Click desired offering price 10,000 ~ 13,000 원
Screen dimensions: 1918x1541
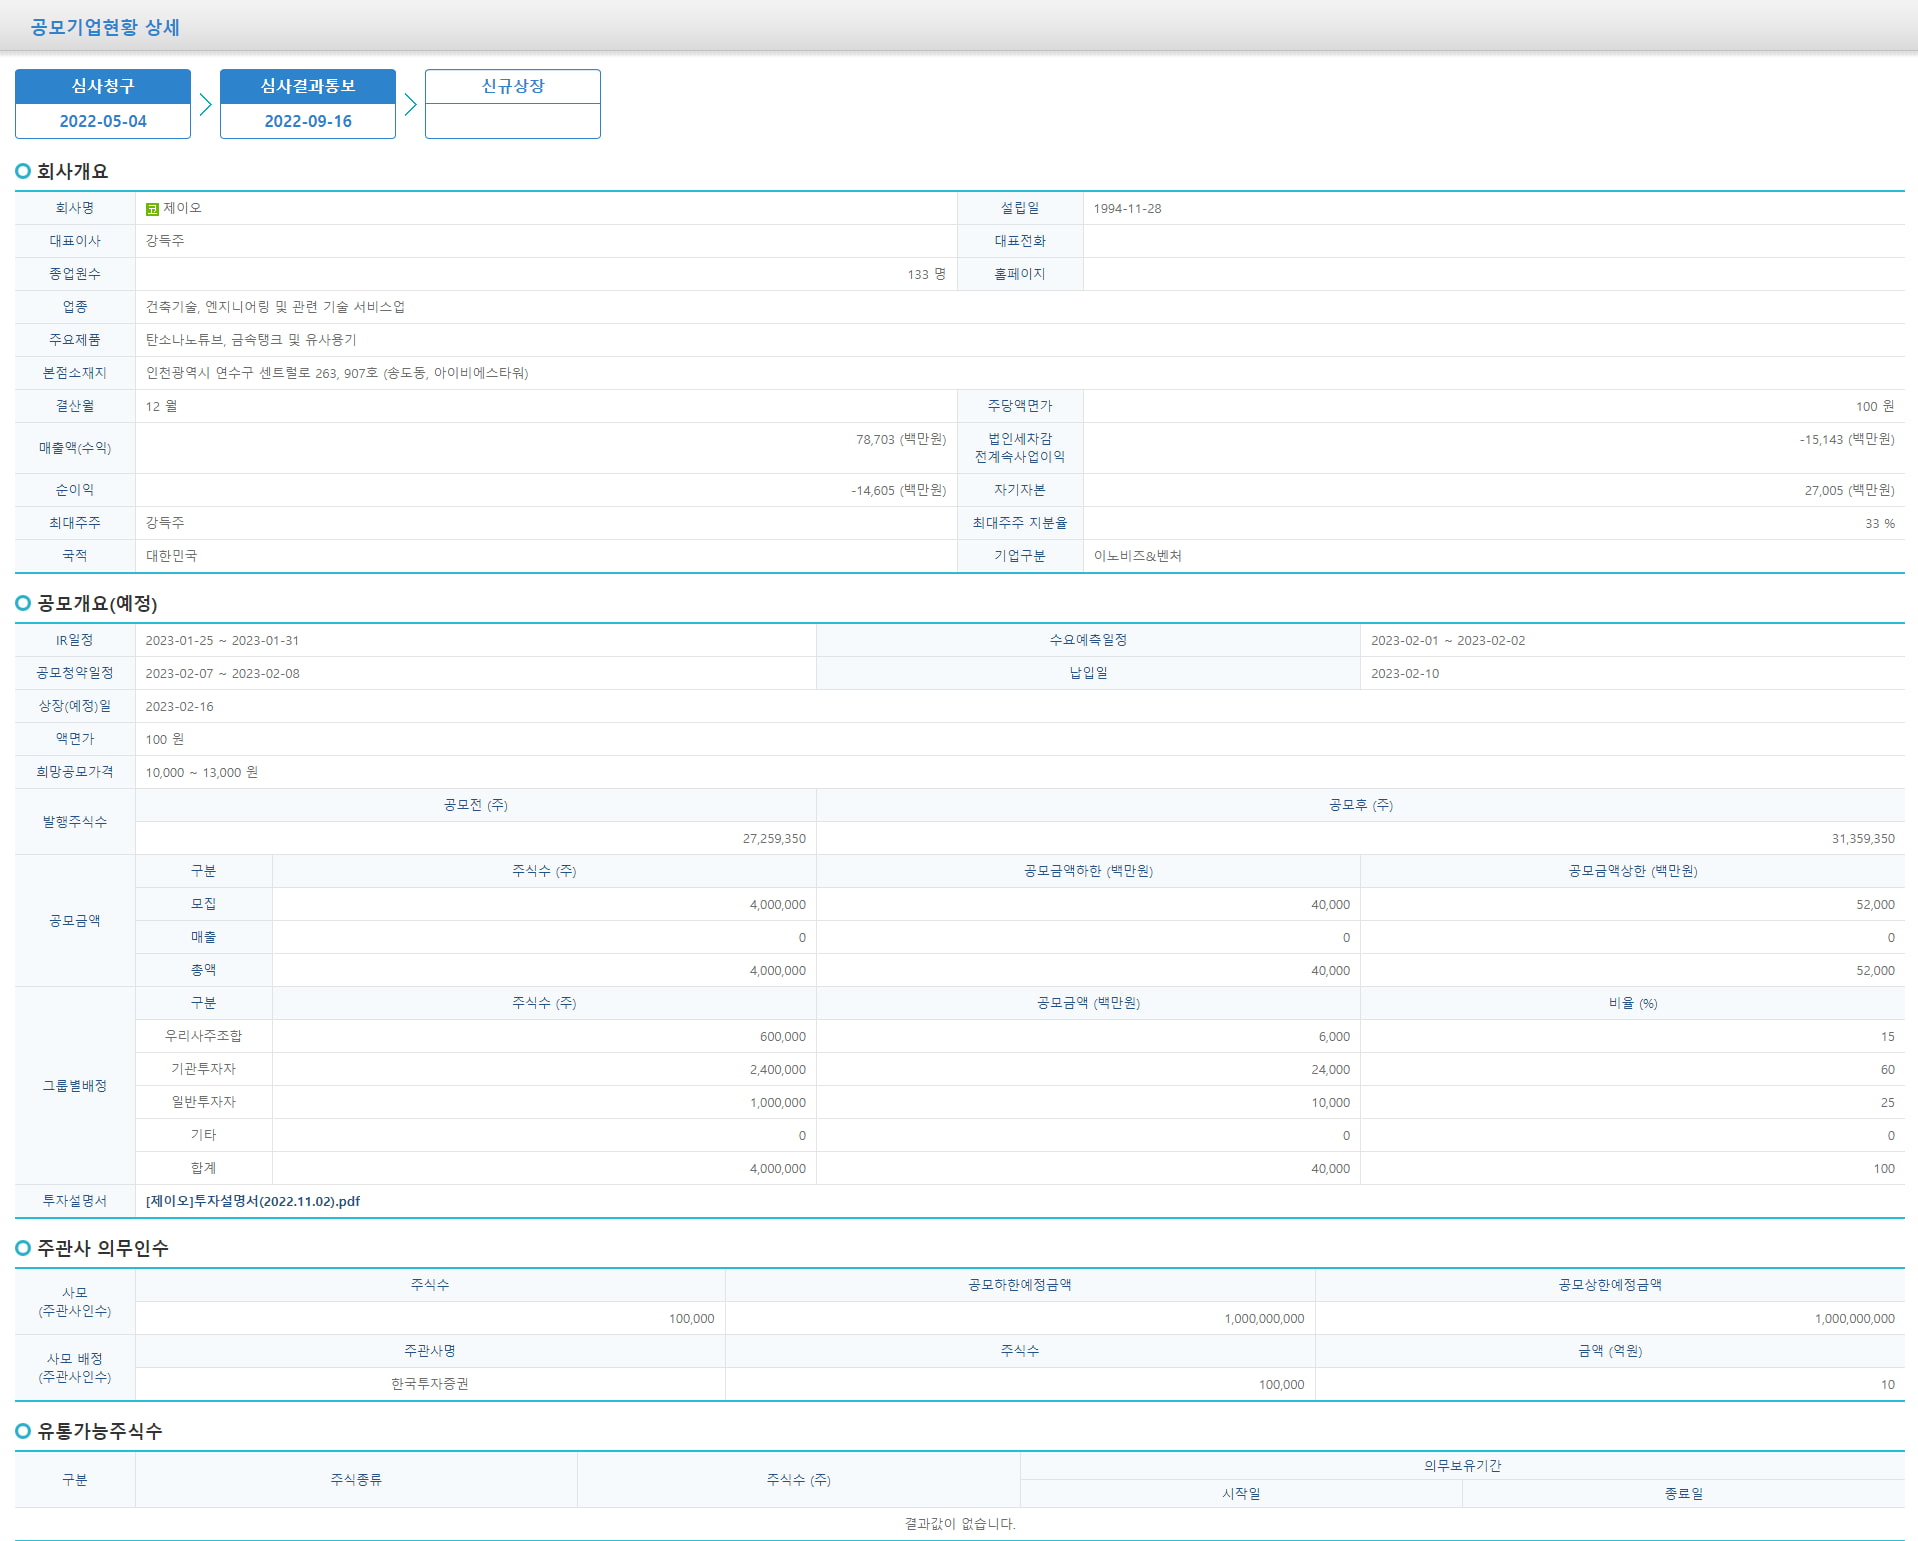pyautogui.click(x=202, y=772)
